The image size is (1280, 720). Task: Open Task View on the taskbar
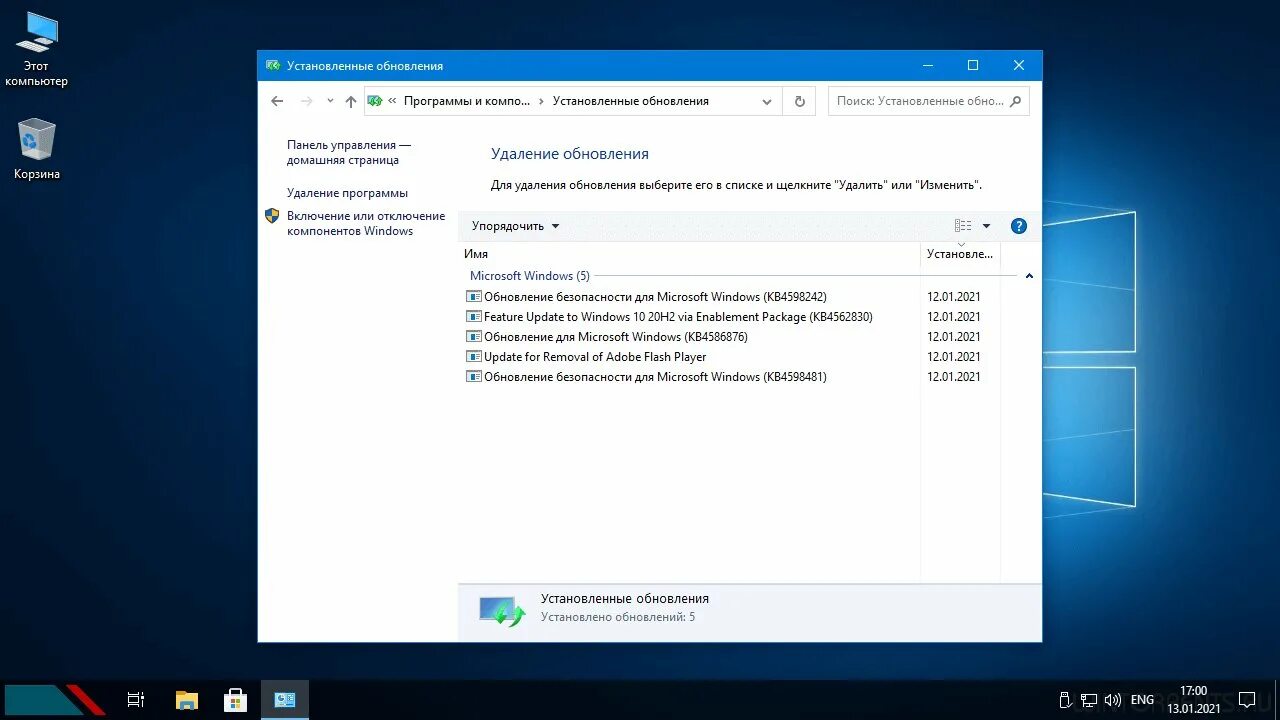coord(136,699)
